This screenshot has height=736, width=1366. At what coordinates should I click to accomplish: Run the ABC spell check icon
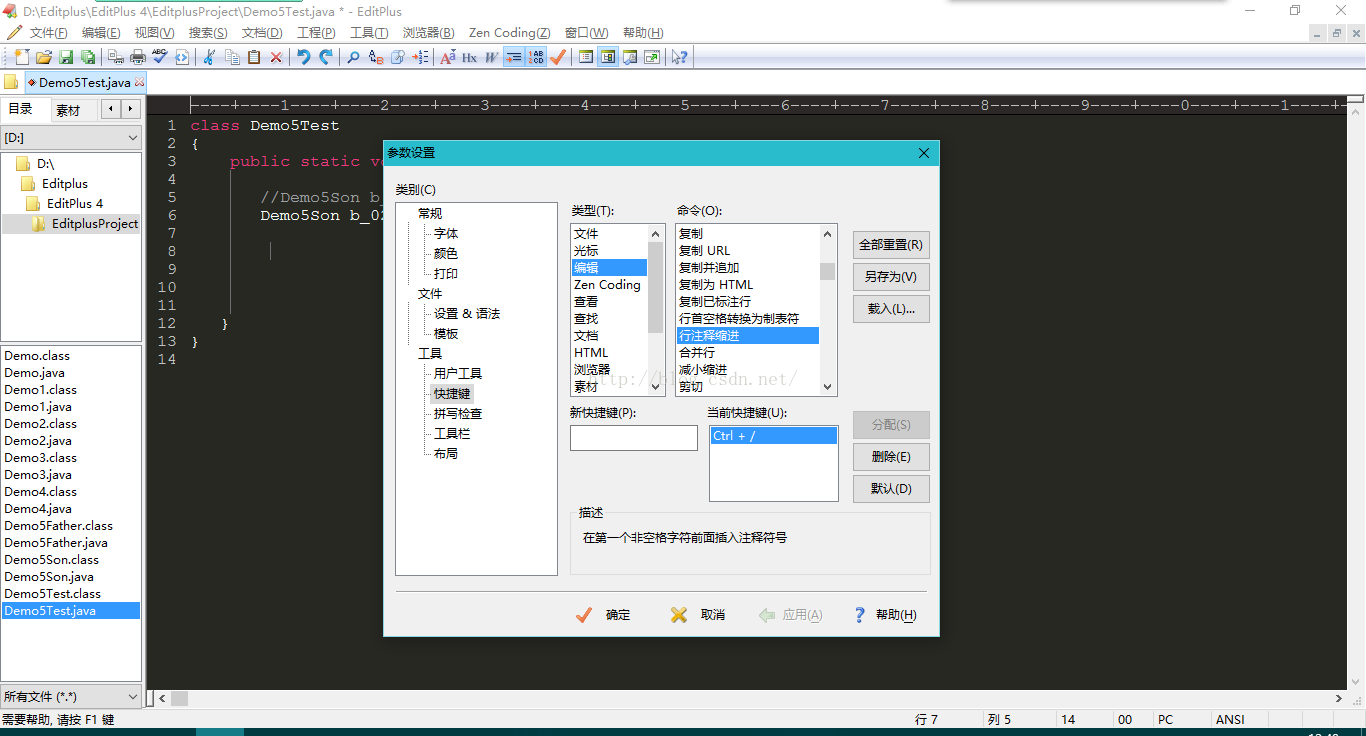pos(160,57)
